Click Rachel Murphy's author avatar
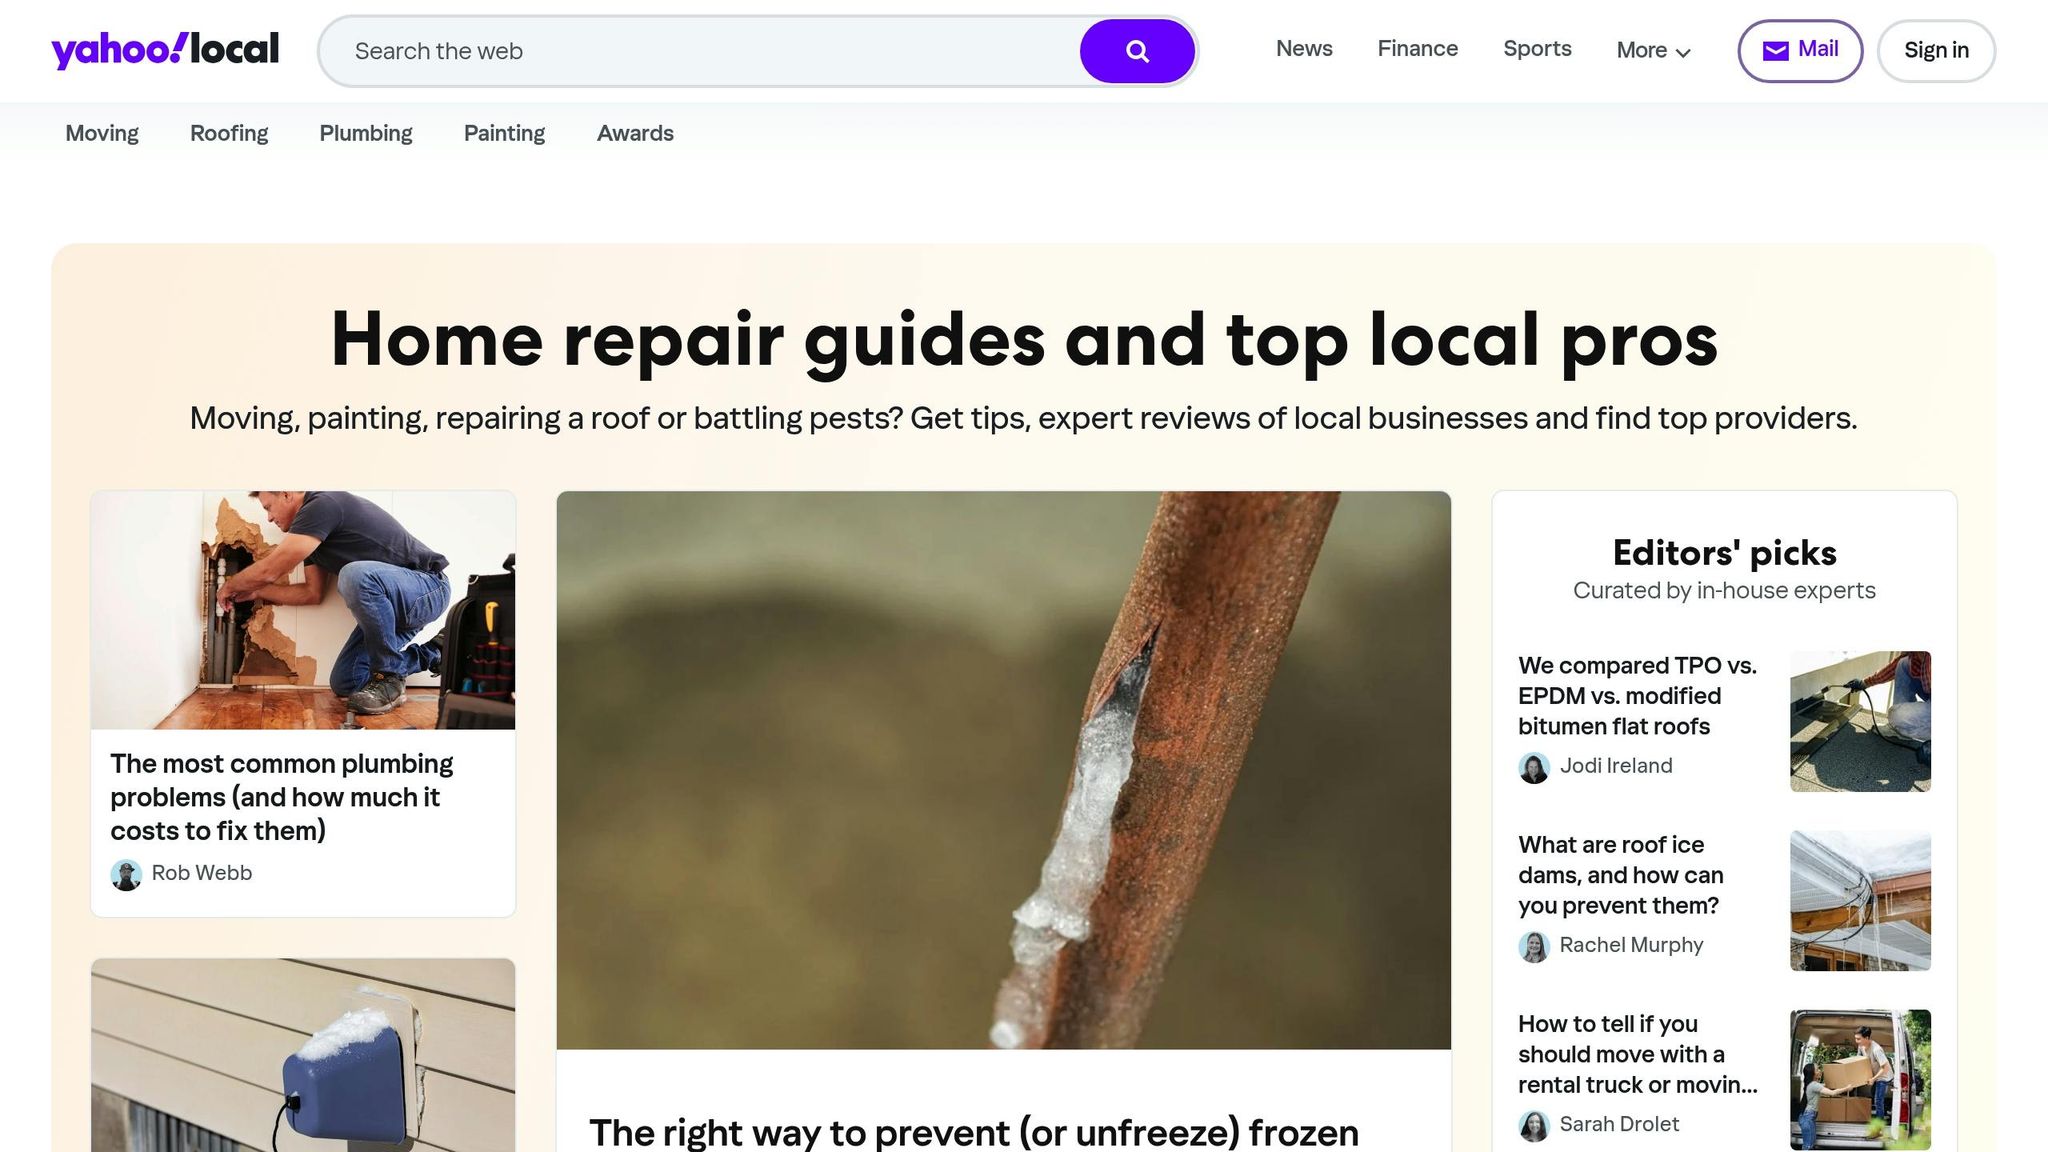The width and height of the screenshot is (2048, 1152). (x=1533, y=944)
